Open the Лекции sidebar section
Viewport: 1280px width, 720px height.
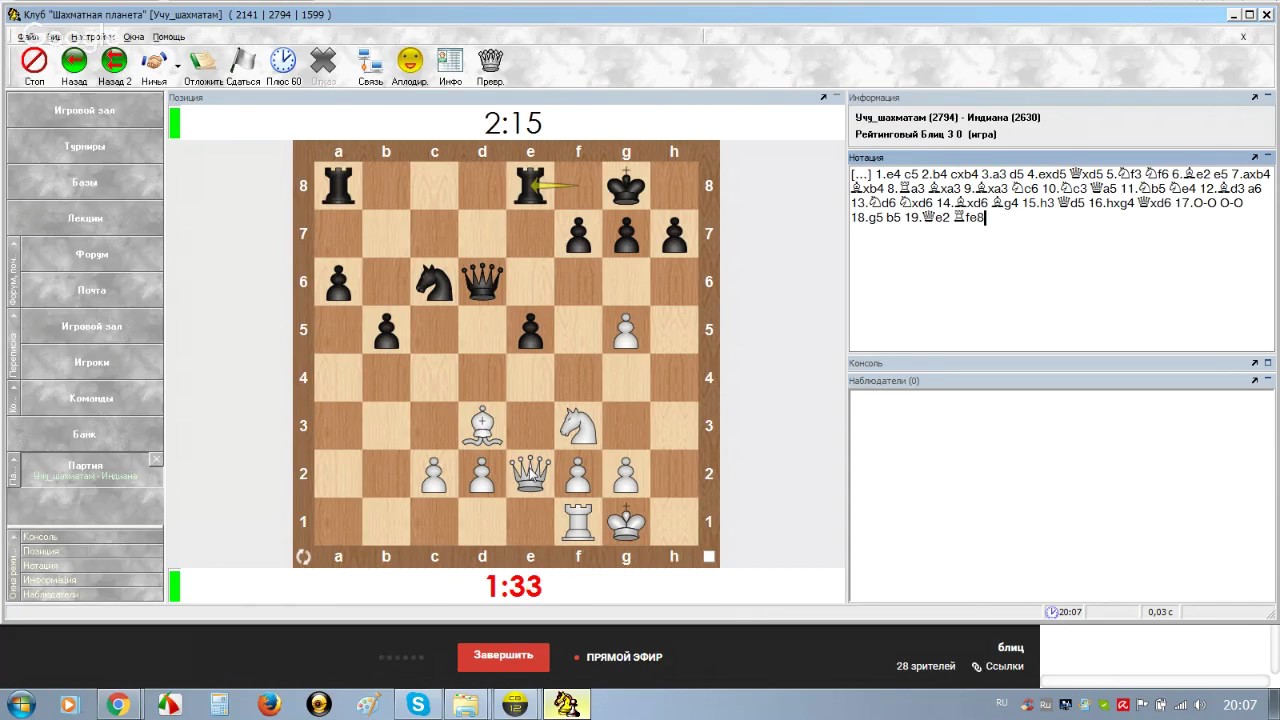pos(85,218)
